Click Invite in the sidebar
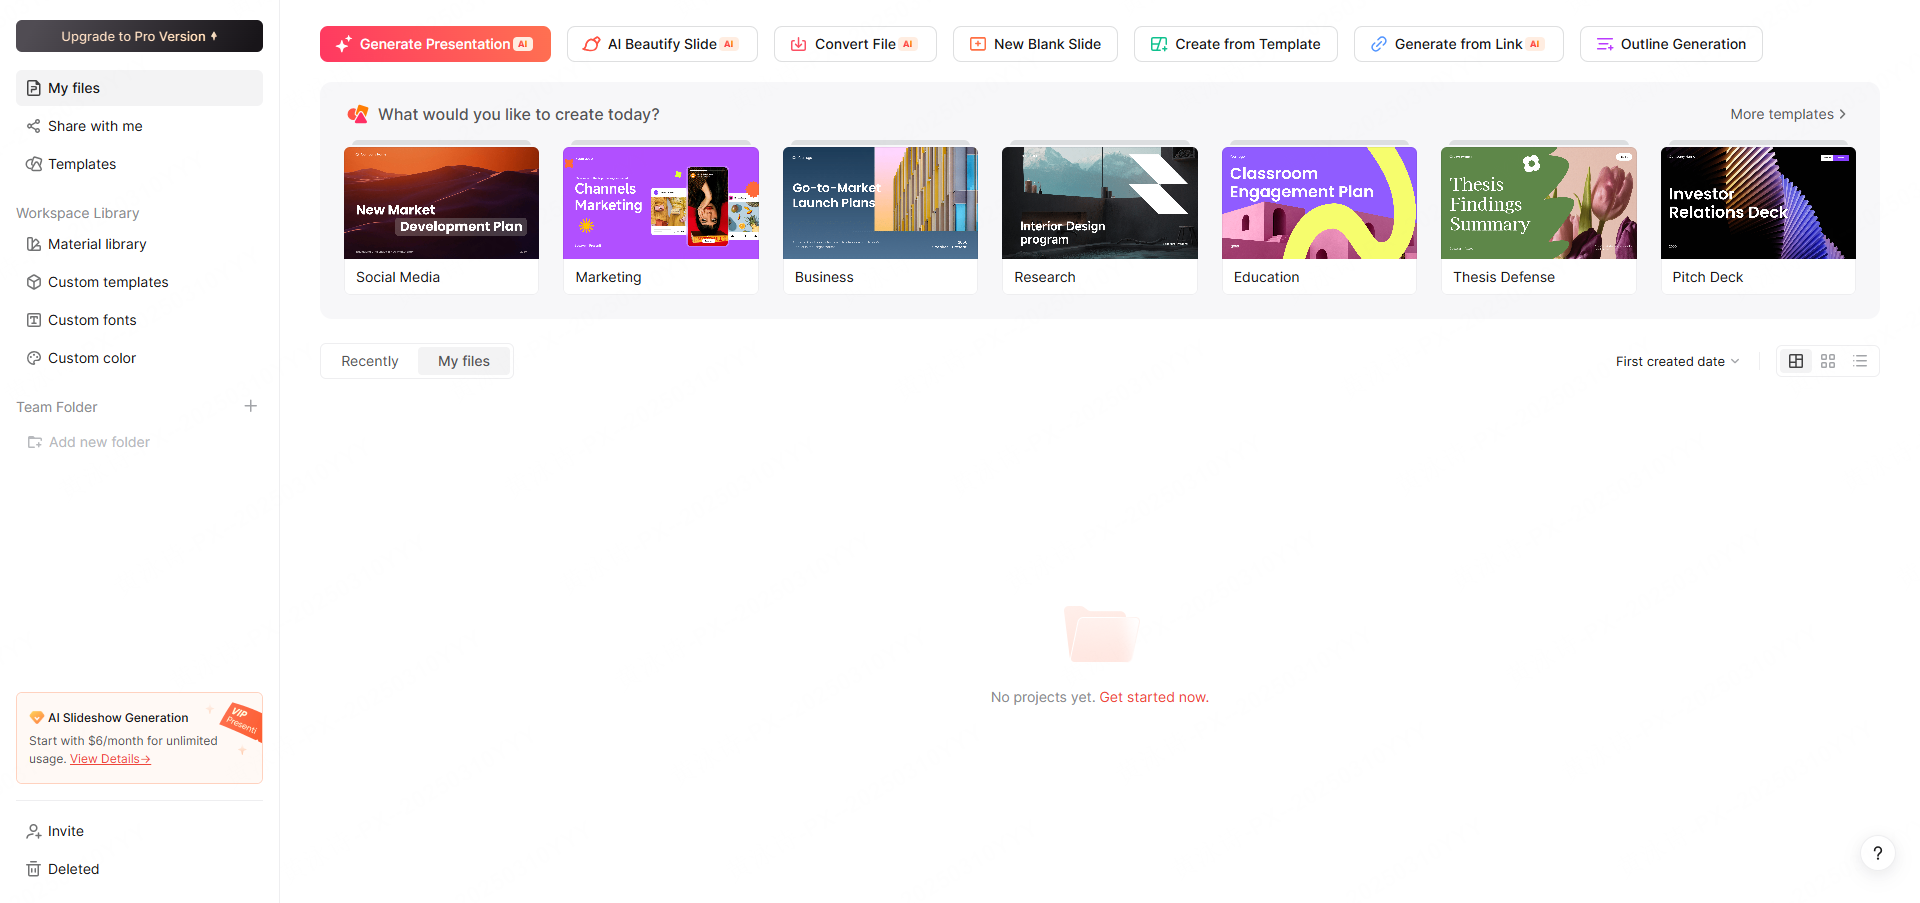Image resolution: width=1920 pixels, height=903 pixels. click(65, 831)
